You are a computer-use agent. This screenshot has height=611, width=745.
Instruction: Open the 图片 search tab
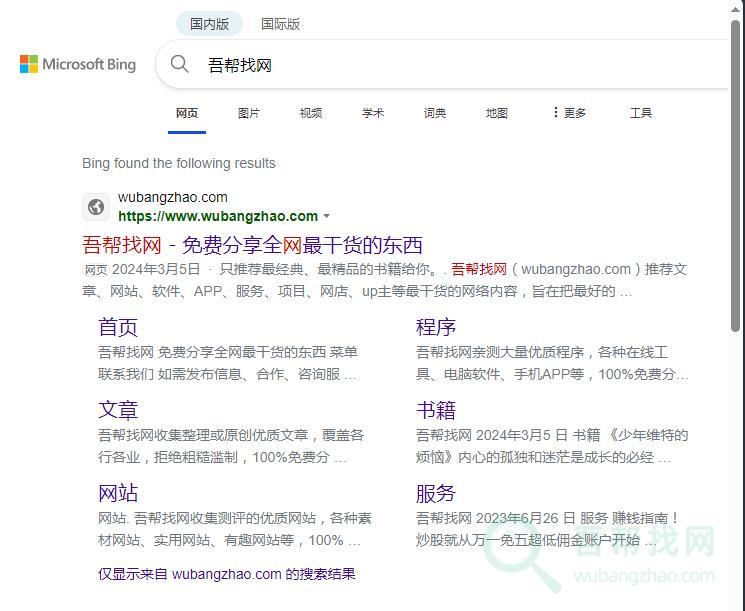(249, 113)
